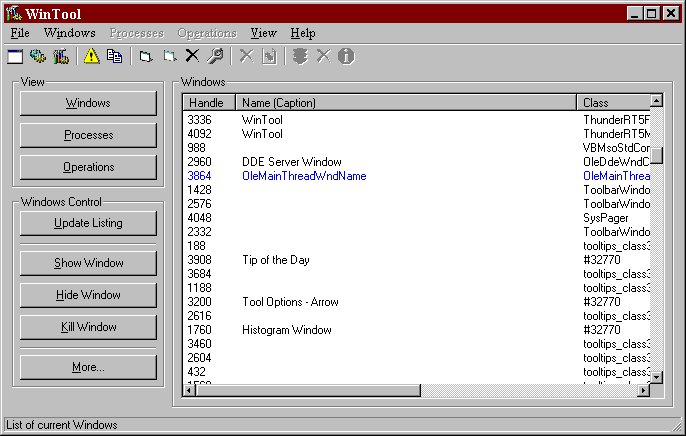Open the View menu
Screen dimensions: 686x436
(x=263, y=33)
